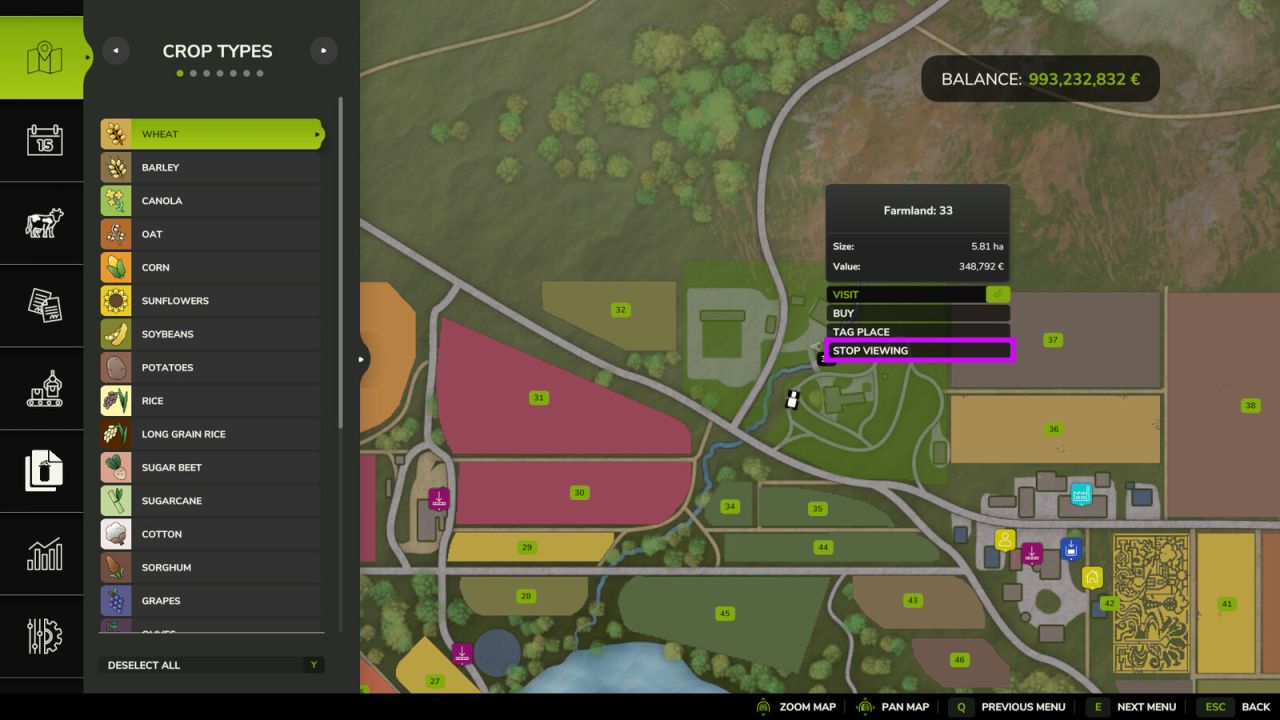Image resolution: width=1280 pixels, height=720 pixels.
Task: Click the Next Menu button in the bottom bar
Action: click(1133, 707)
